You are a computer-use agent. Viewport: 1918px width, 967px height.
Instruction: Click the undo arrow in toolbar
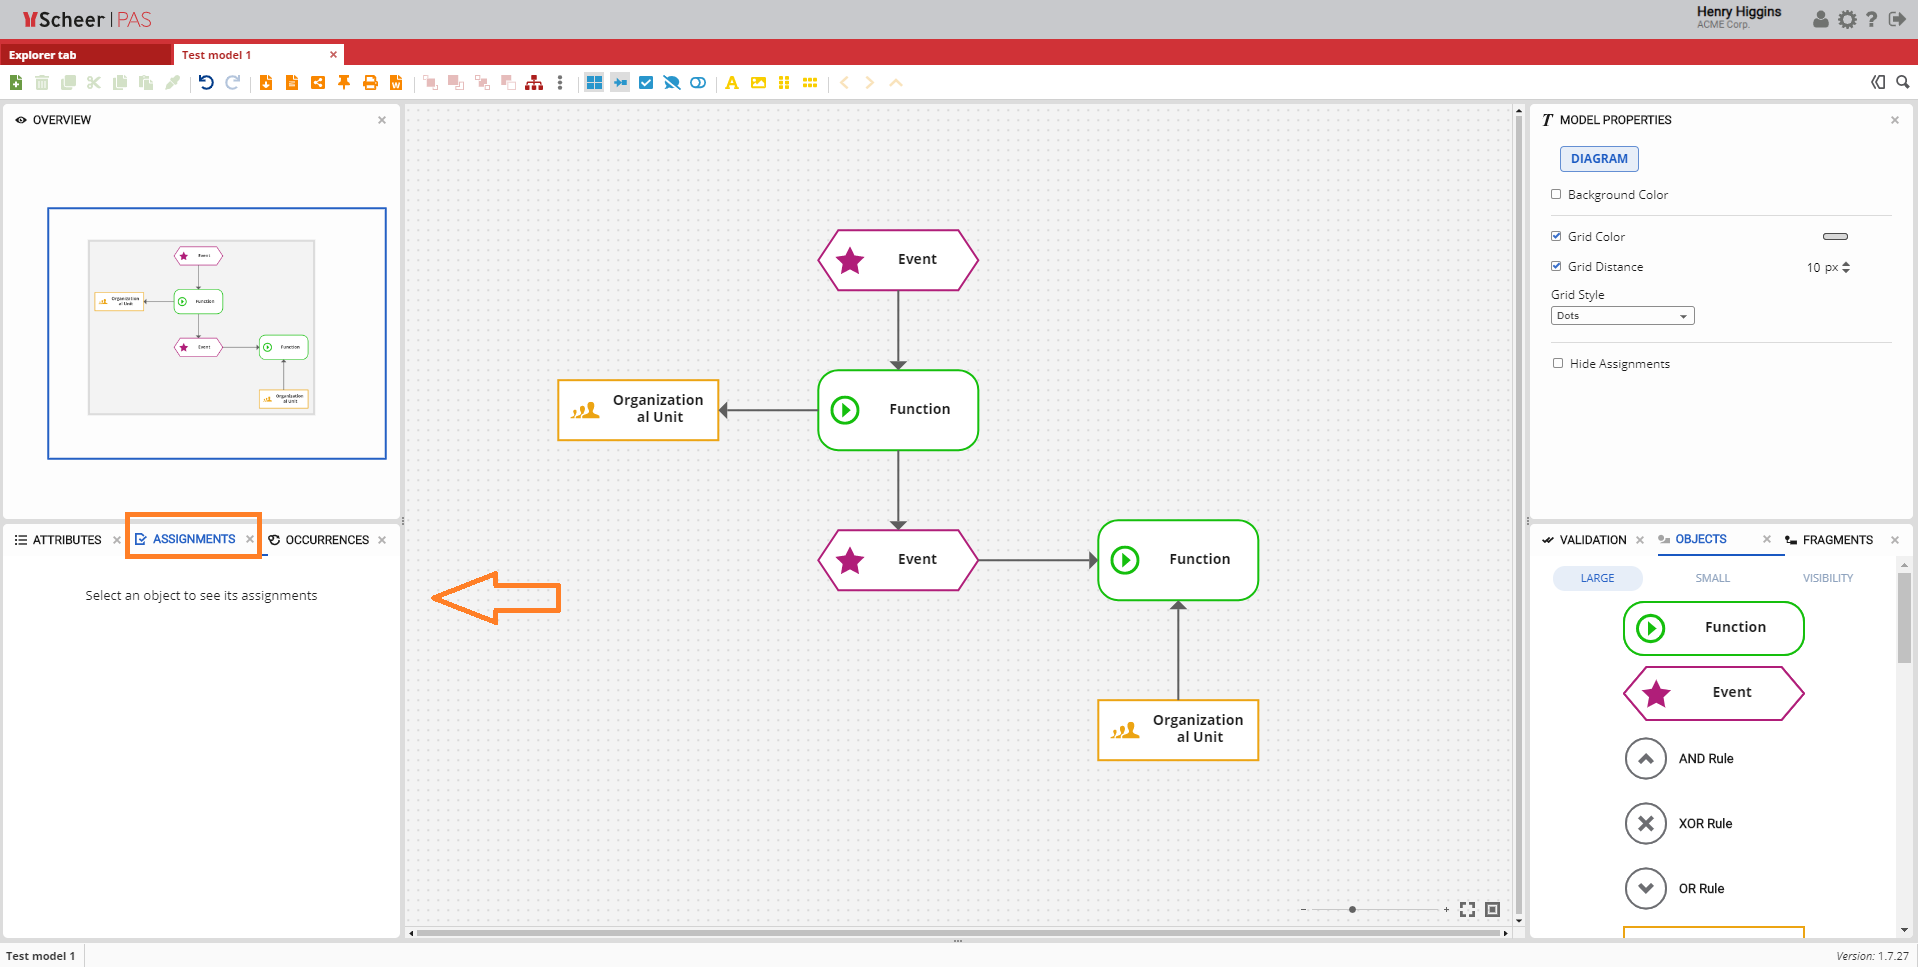coord(206,83)
